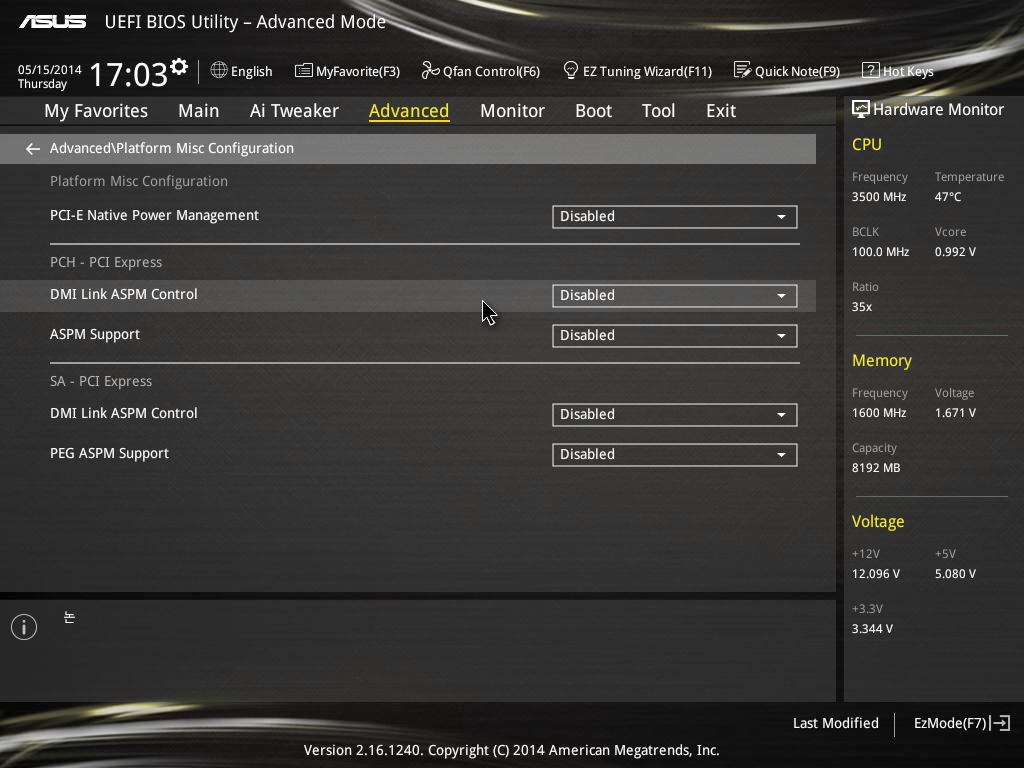Select ASPM Support label
Image resolution: width=1024 pixels, height=768 pixels.
click(x=95, y=334)
